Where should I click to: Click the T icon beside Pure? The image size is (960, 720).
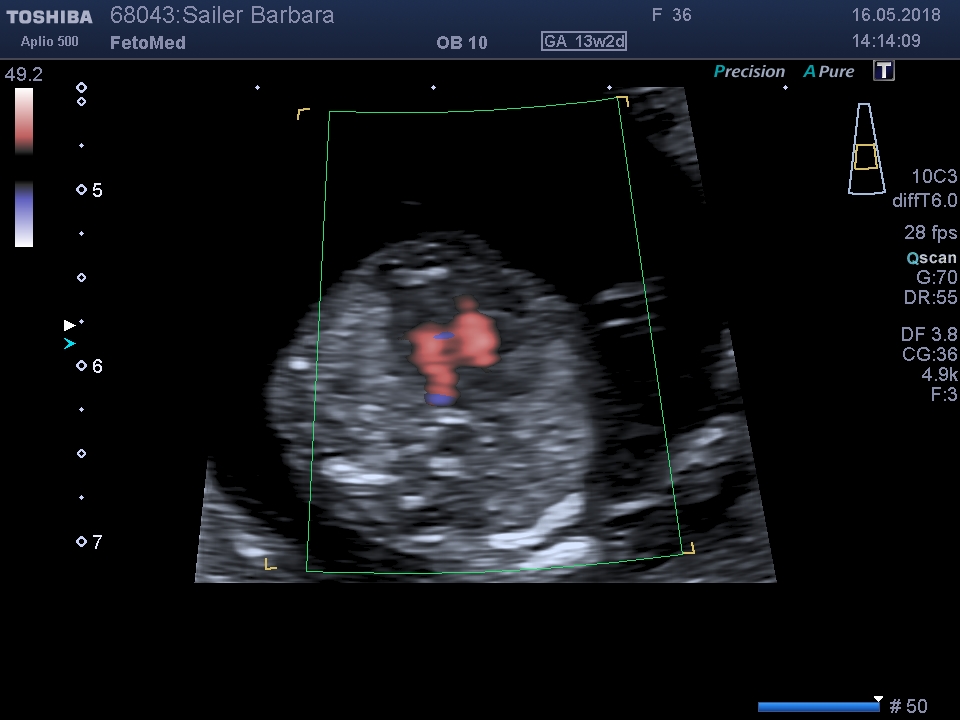coord(883,71)
